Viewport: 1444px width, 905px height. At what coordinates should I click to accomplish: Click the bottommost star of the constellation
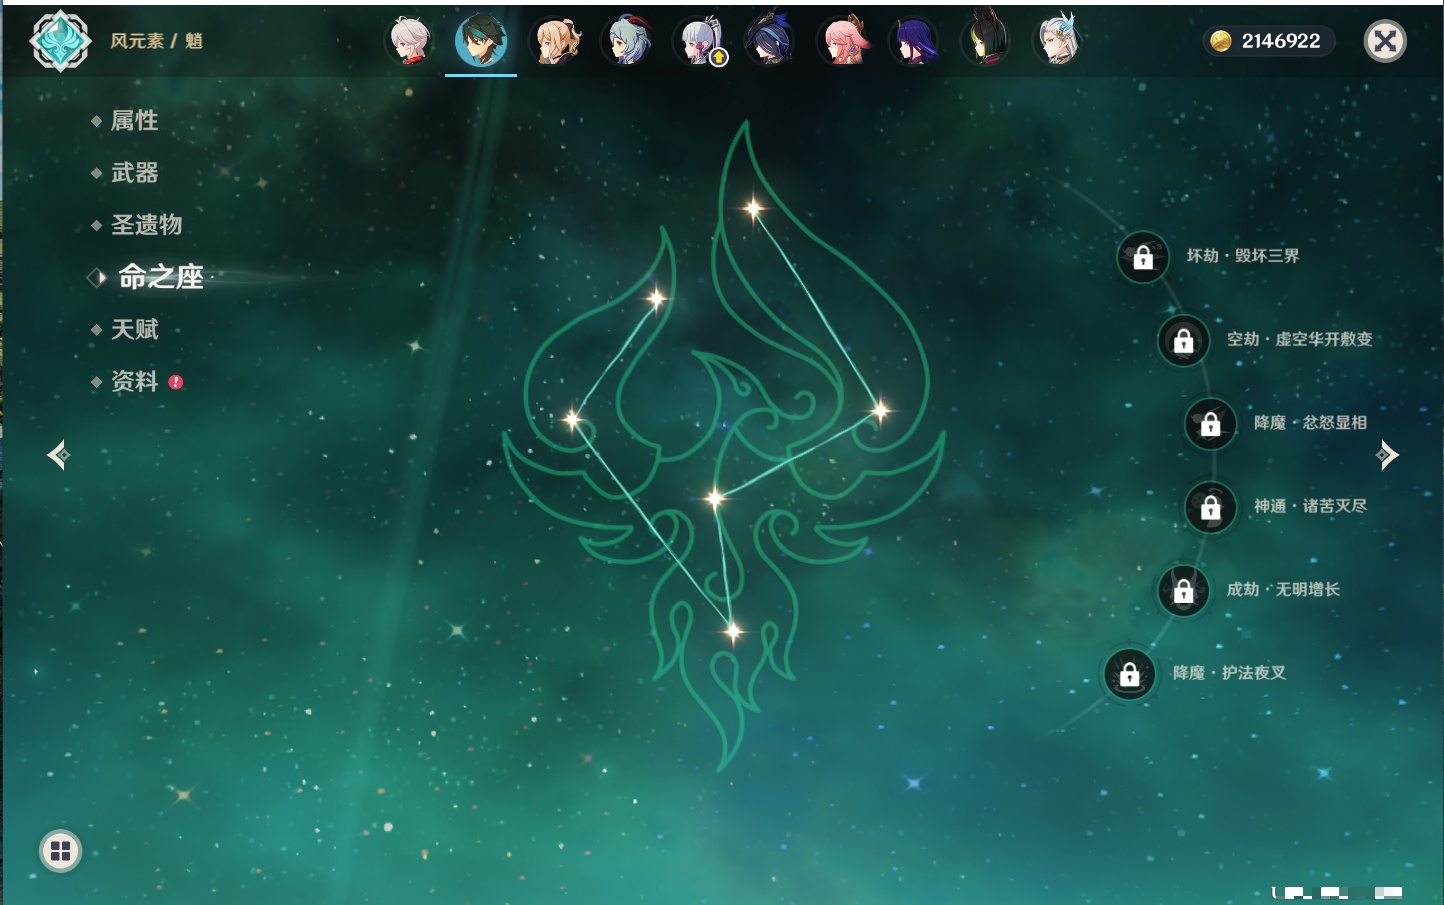733,631
